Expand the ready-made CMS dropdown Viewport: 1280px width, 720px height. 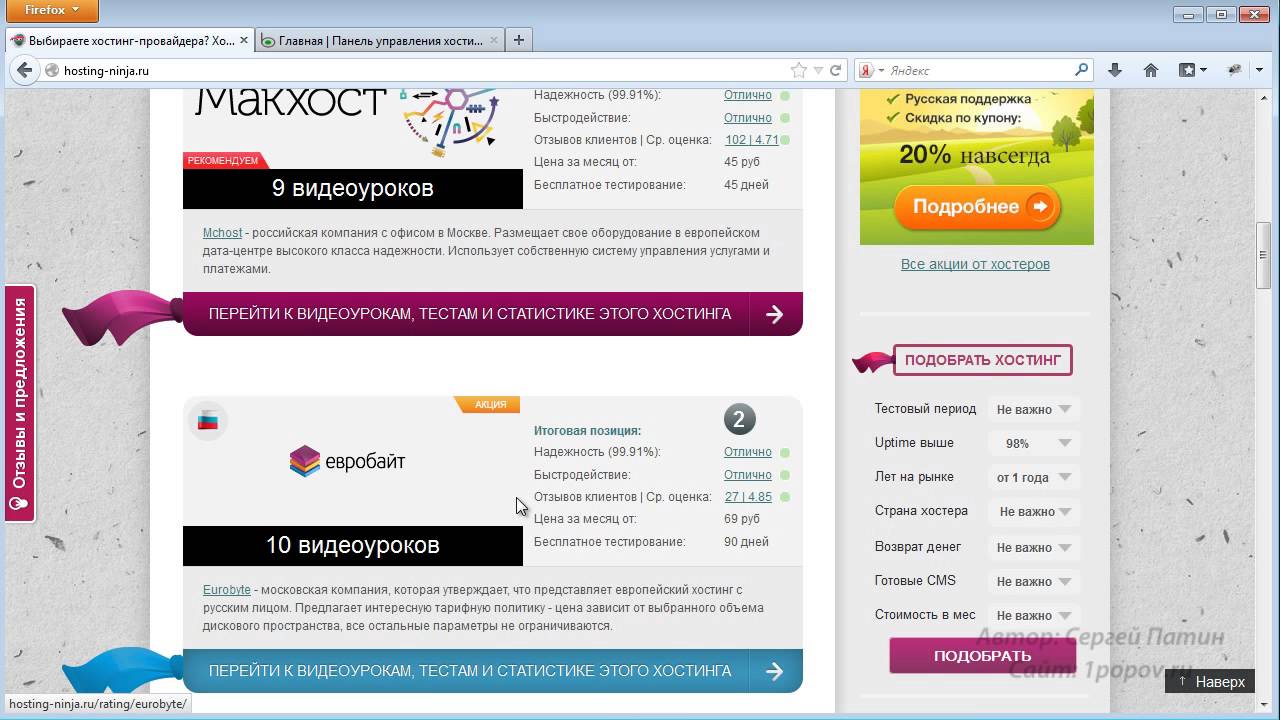click(1033, 581)
